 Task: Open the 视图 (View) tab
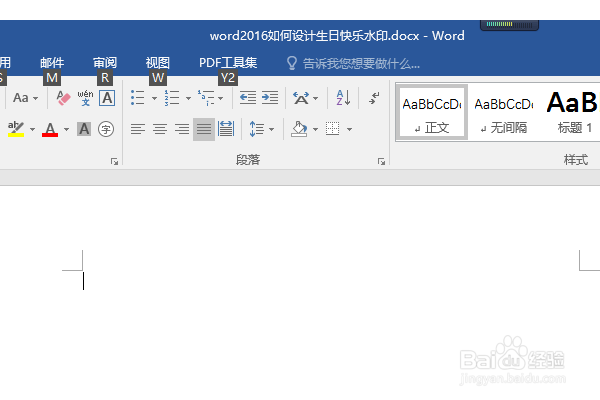pos(158,63)
